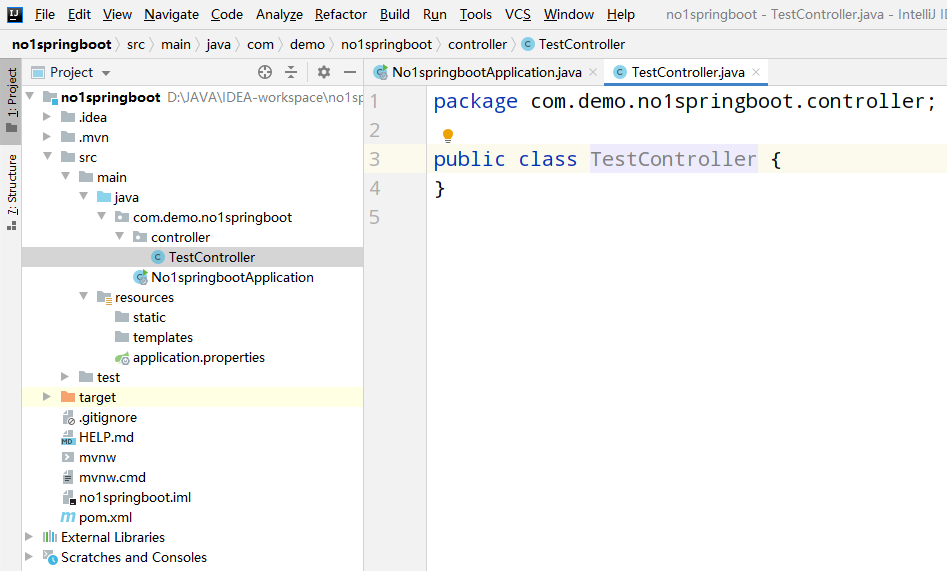Screen dimensions: 947x571
Task: Expand the target folder
Action: click(x=47, y=396)
